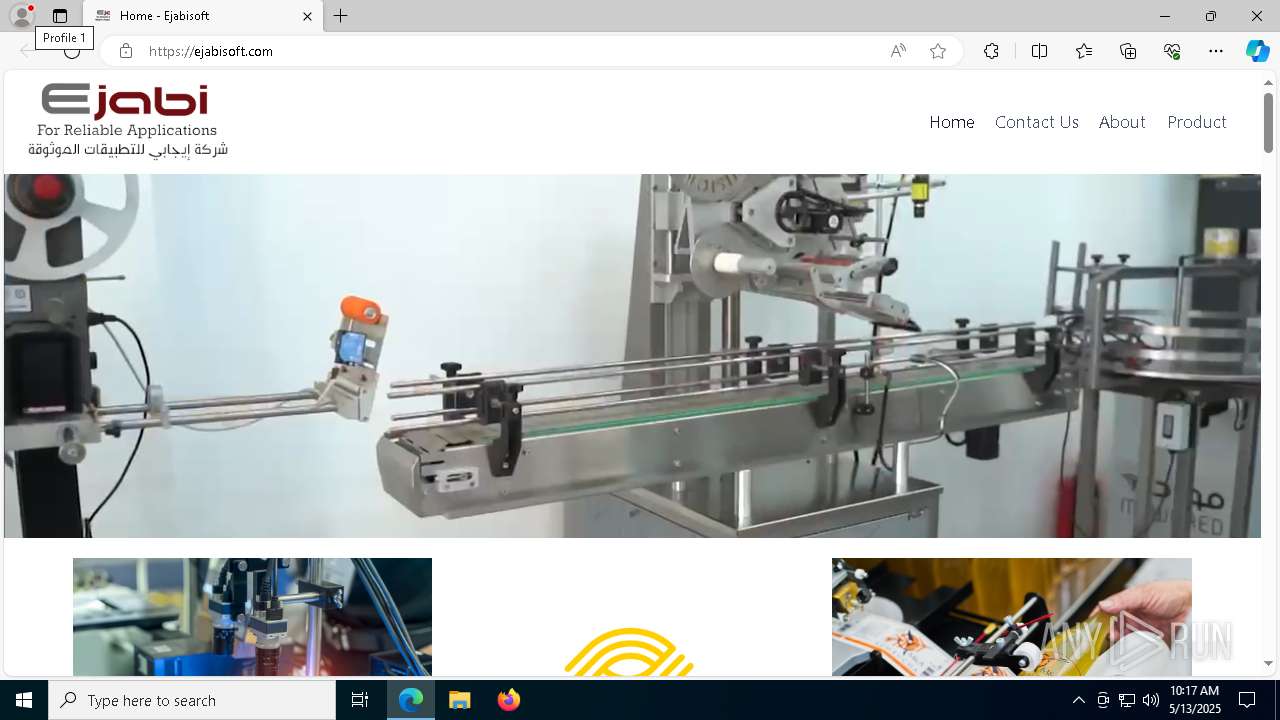Minimize the Edge browser window
This screenshot has height=720, width=1280.
pos(1165,16)
